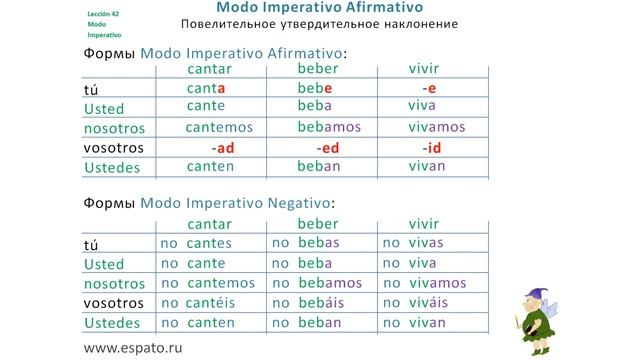This screenshot has width=640, height=360.
Task: Click the affirmative cantemos cell
Action: (219, 127)
